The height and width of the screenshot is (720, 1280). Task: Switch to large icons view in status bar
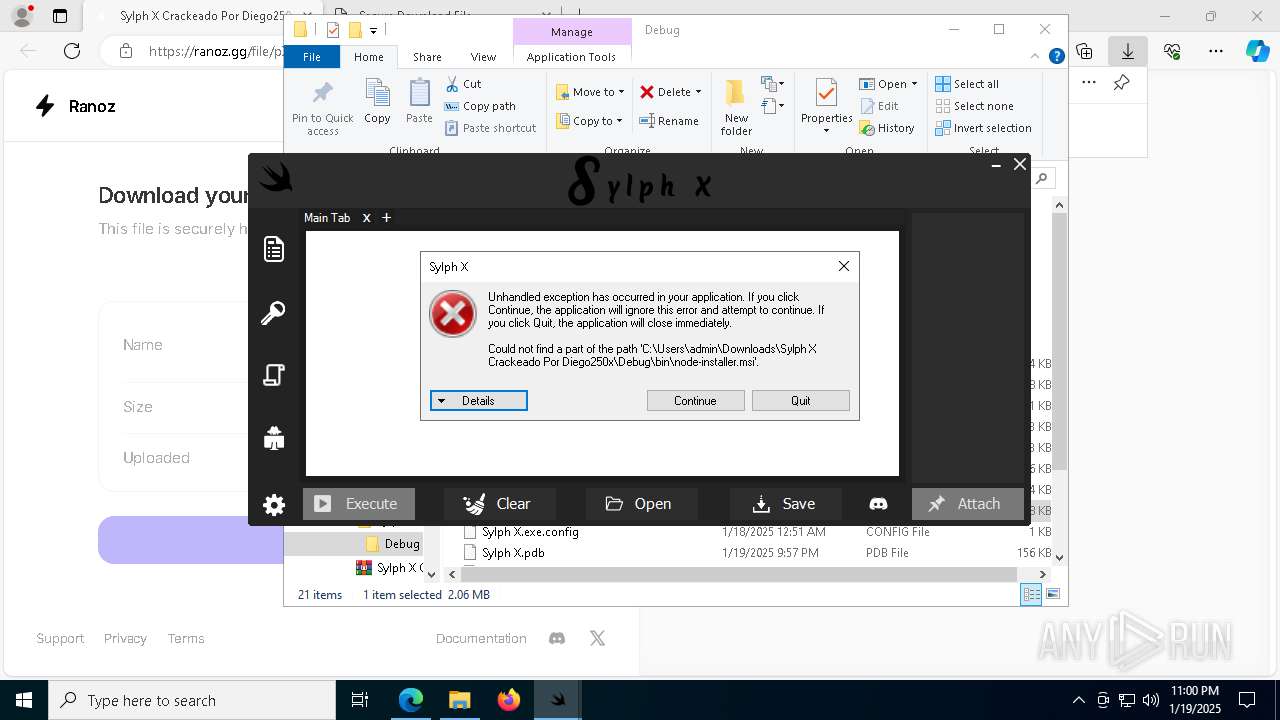coord(1052,595)
